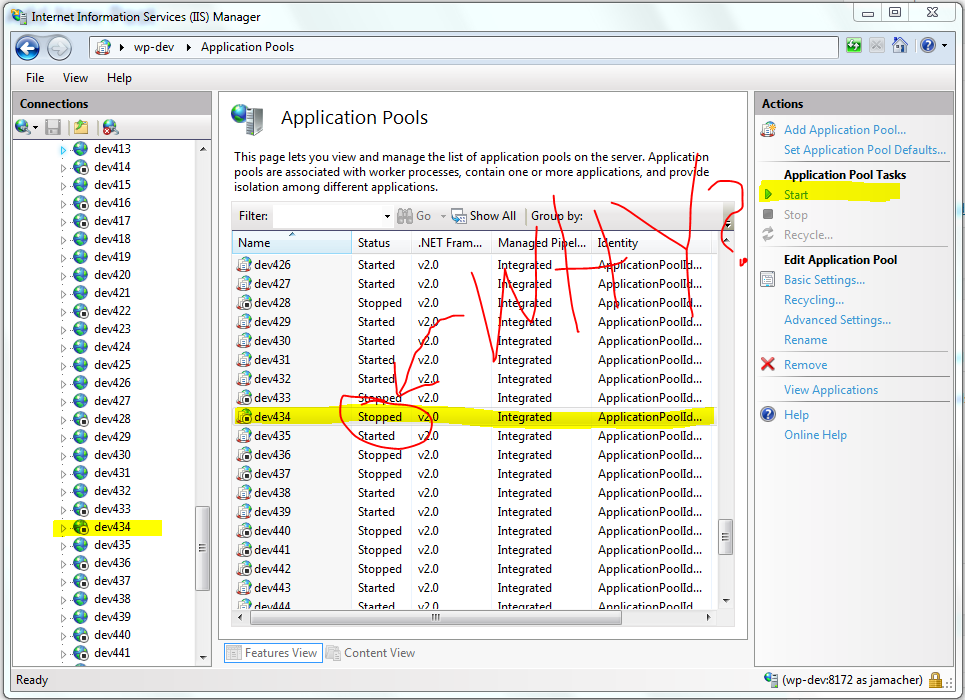Sort the list by Status column header
The width and height of the screenshot is (965, 700).
click(x=374, y=243)
